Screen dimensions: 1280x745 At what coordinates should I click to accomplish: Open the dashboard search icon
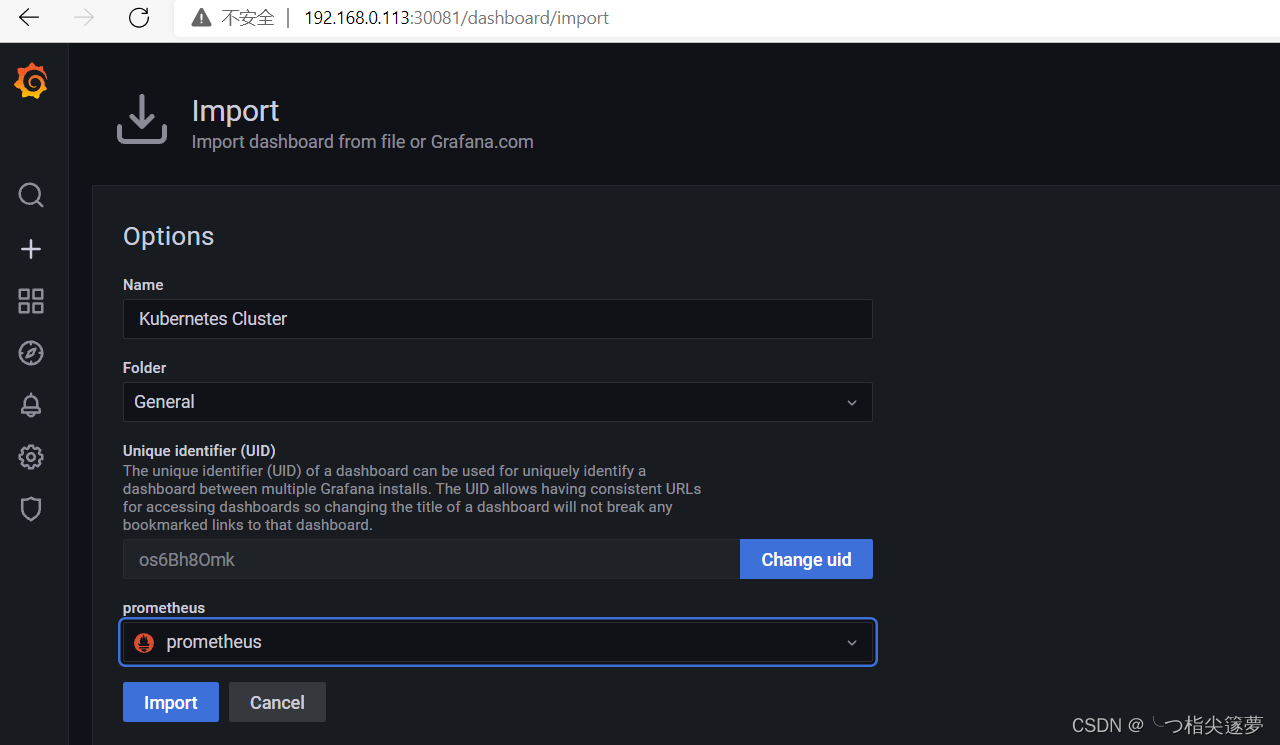tap(31, 195)
